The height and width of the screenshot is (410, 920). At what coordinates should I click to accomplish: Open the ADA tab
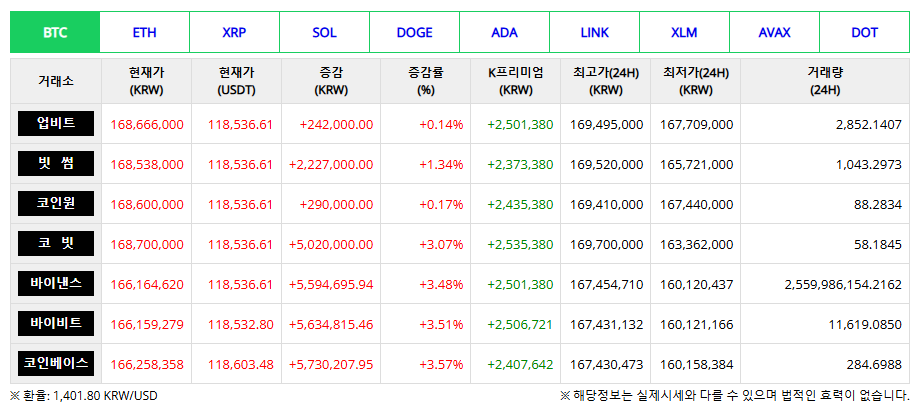504,33
